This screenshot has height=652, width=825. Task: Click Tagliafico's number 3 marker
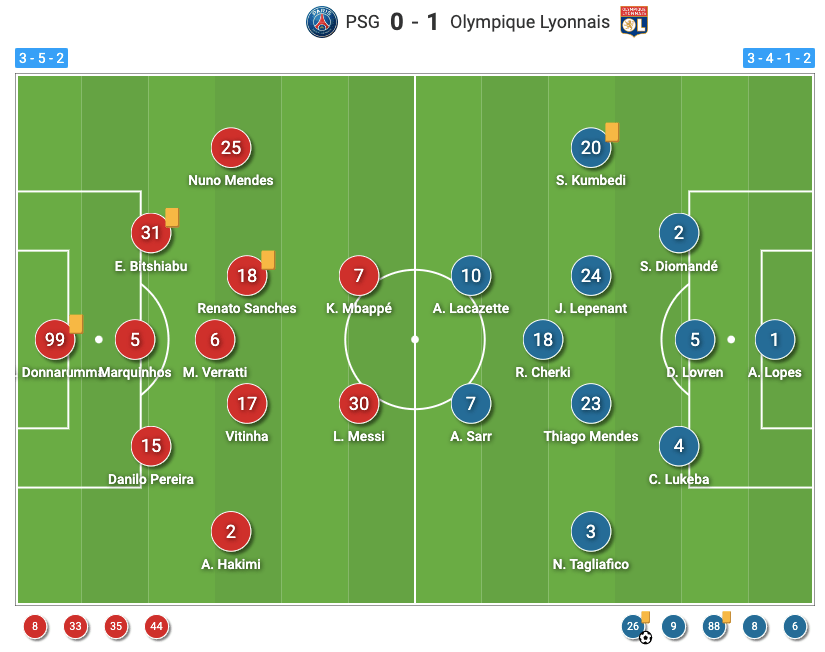pos(591,532)
